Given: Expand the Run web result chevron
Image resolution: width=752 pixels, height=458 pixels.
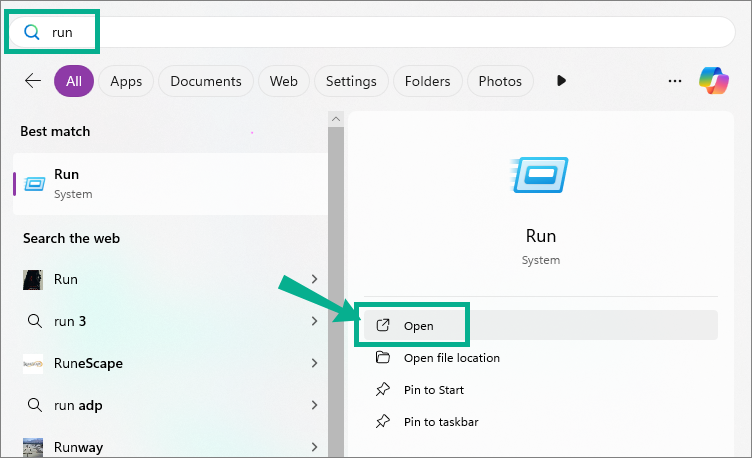Looking at the screenshot, I should coord(315,279).
